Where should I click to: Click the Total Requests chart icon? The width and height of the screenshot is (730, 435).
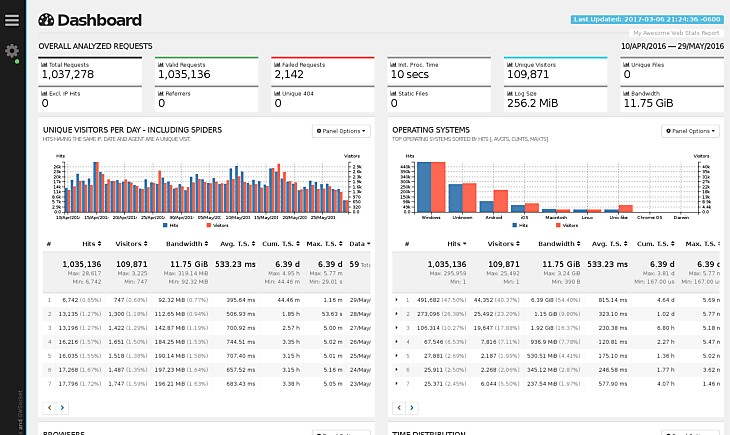(44, 64)
